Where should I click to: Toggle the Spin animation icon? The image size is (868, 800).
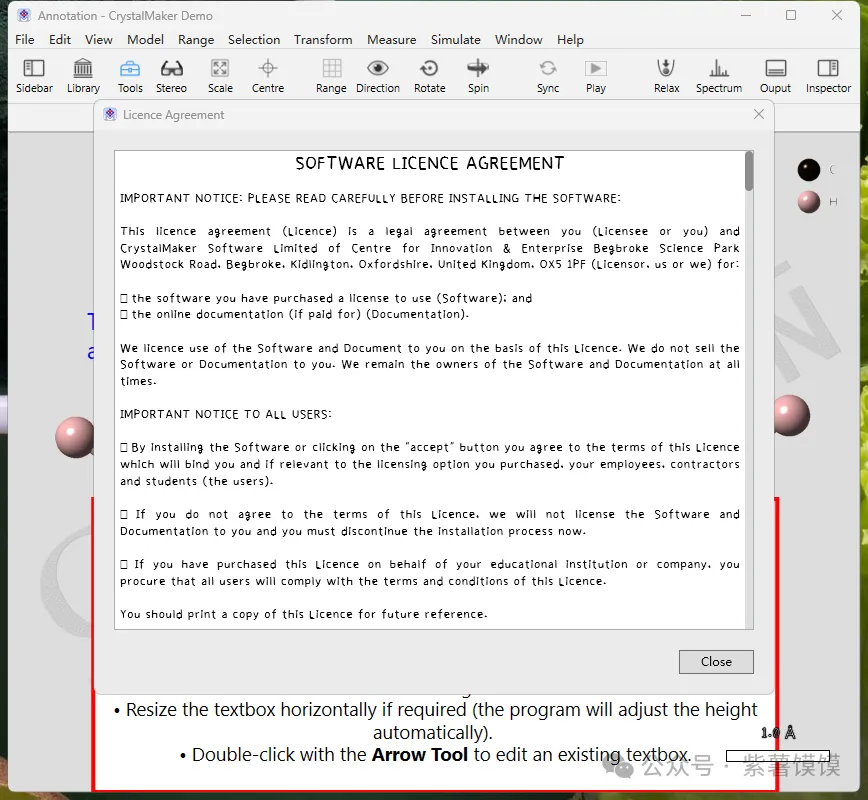[x=478, y=69]
